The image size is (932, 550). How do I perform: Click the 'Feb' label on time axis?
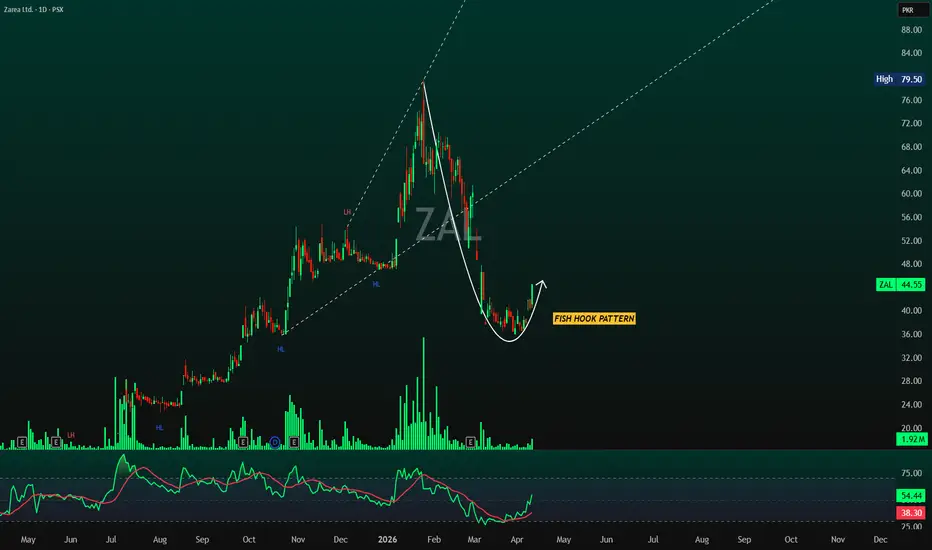pyautogui.click(x=434, y=539)
